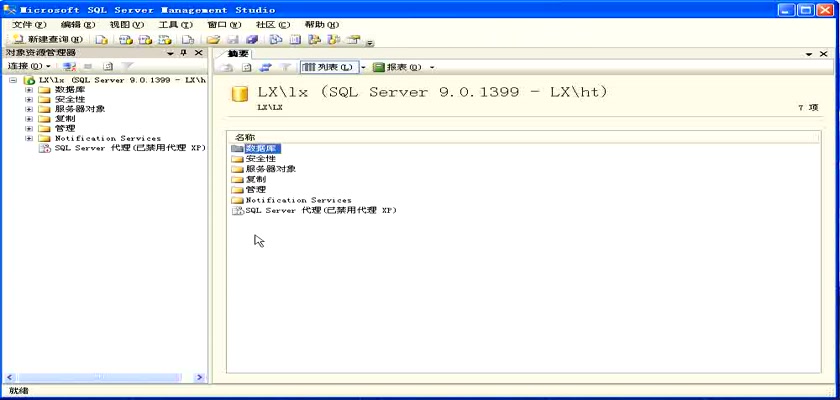Select Notification Services in the summary list
This screenshot has height=400, width=840.
coord(291,200)
